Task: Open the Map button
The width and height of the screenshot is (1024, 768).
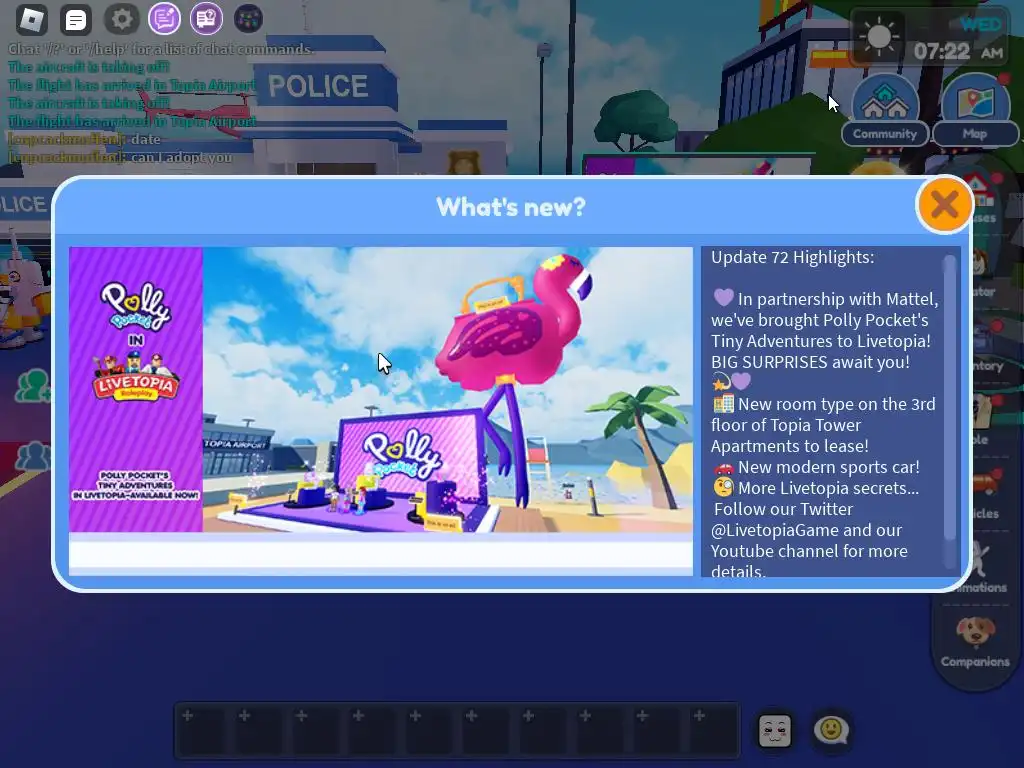Action: 975,110
